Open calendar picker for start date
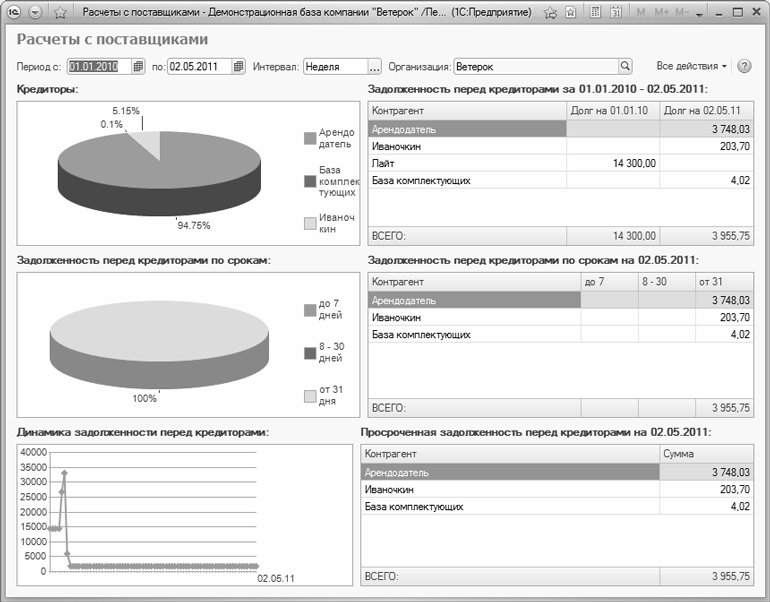This screenshot has width=770, height=602. pyautogui.click(x=138, y=66)
